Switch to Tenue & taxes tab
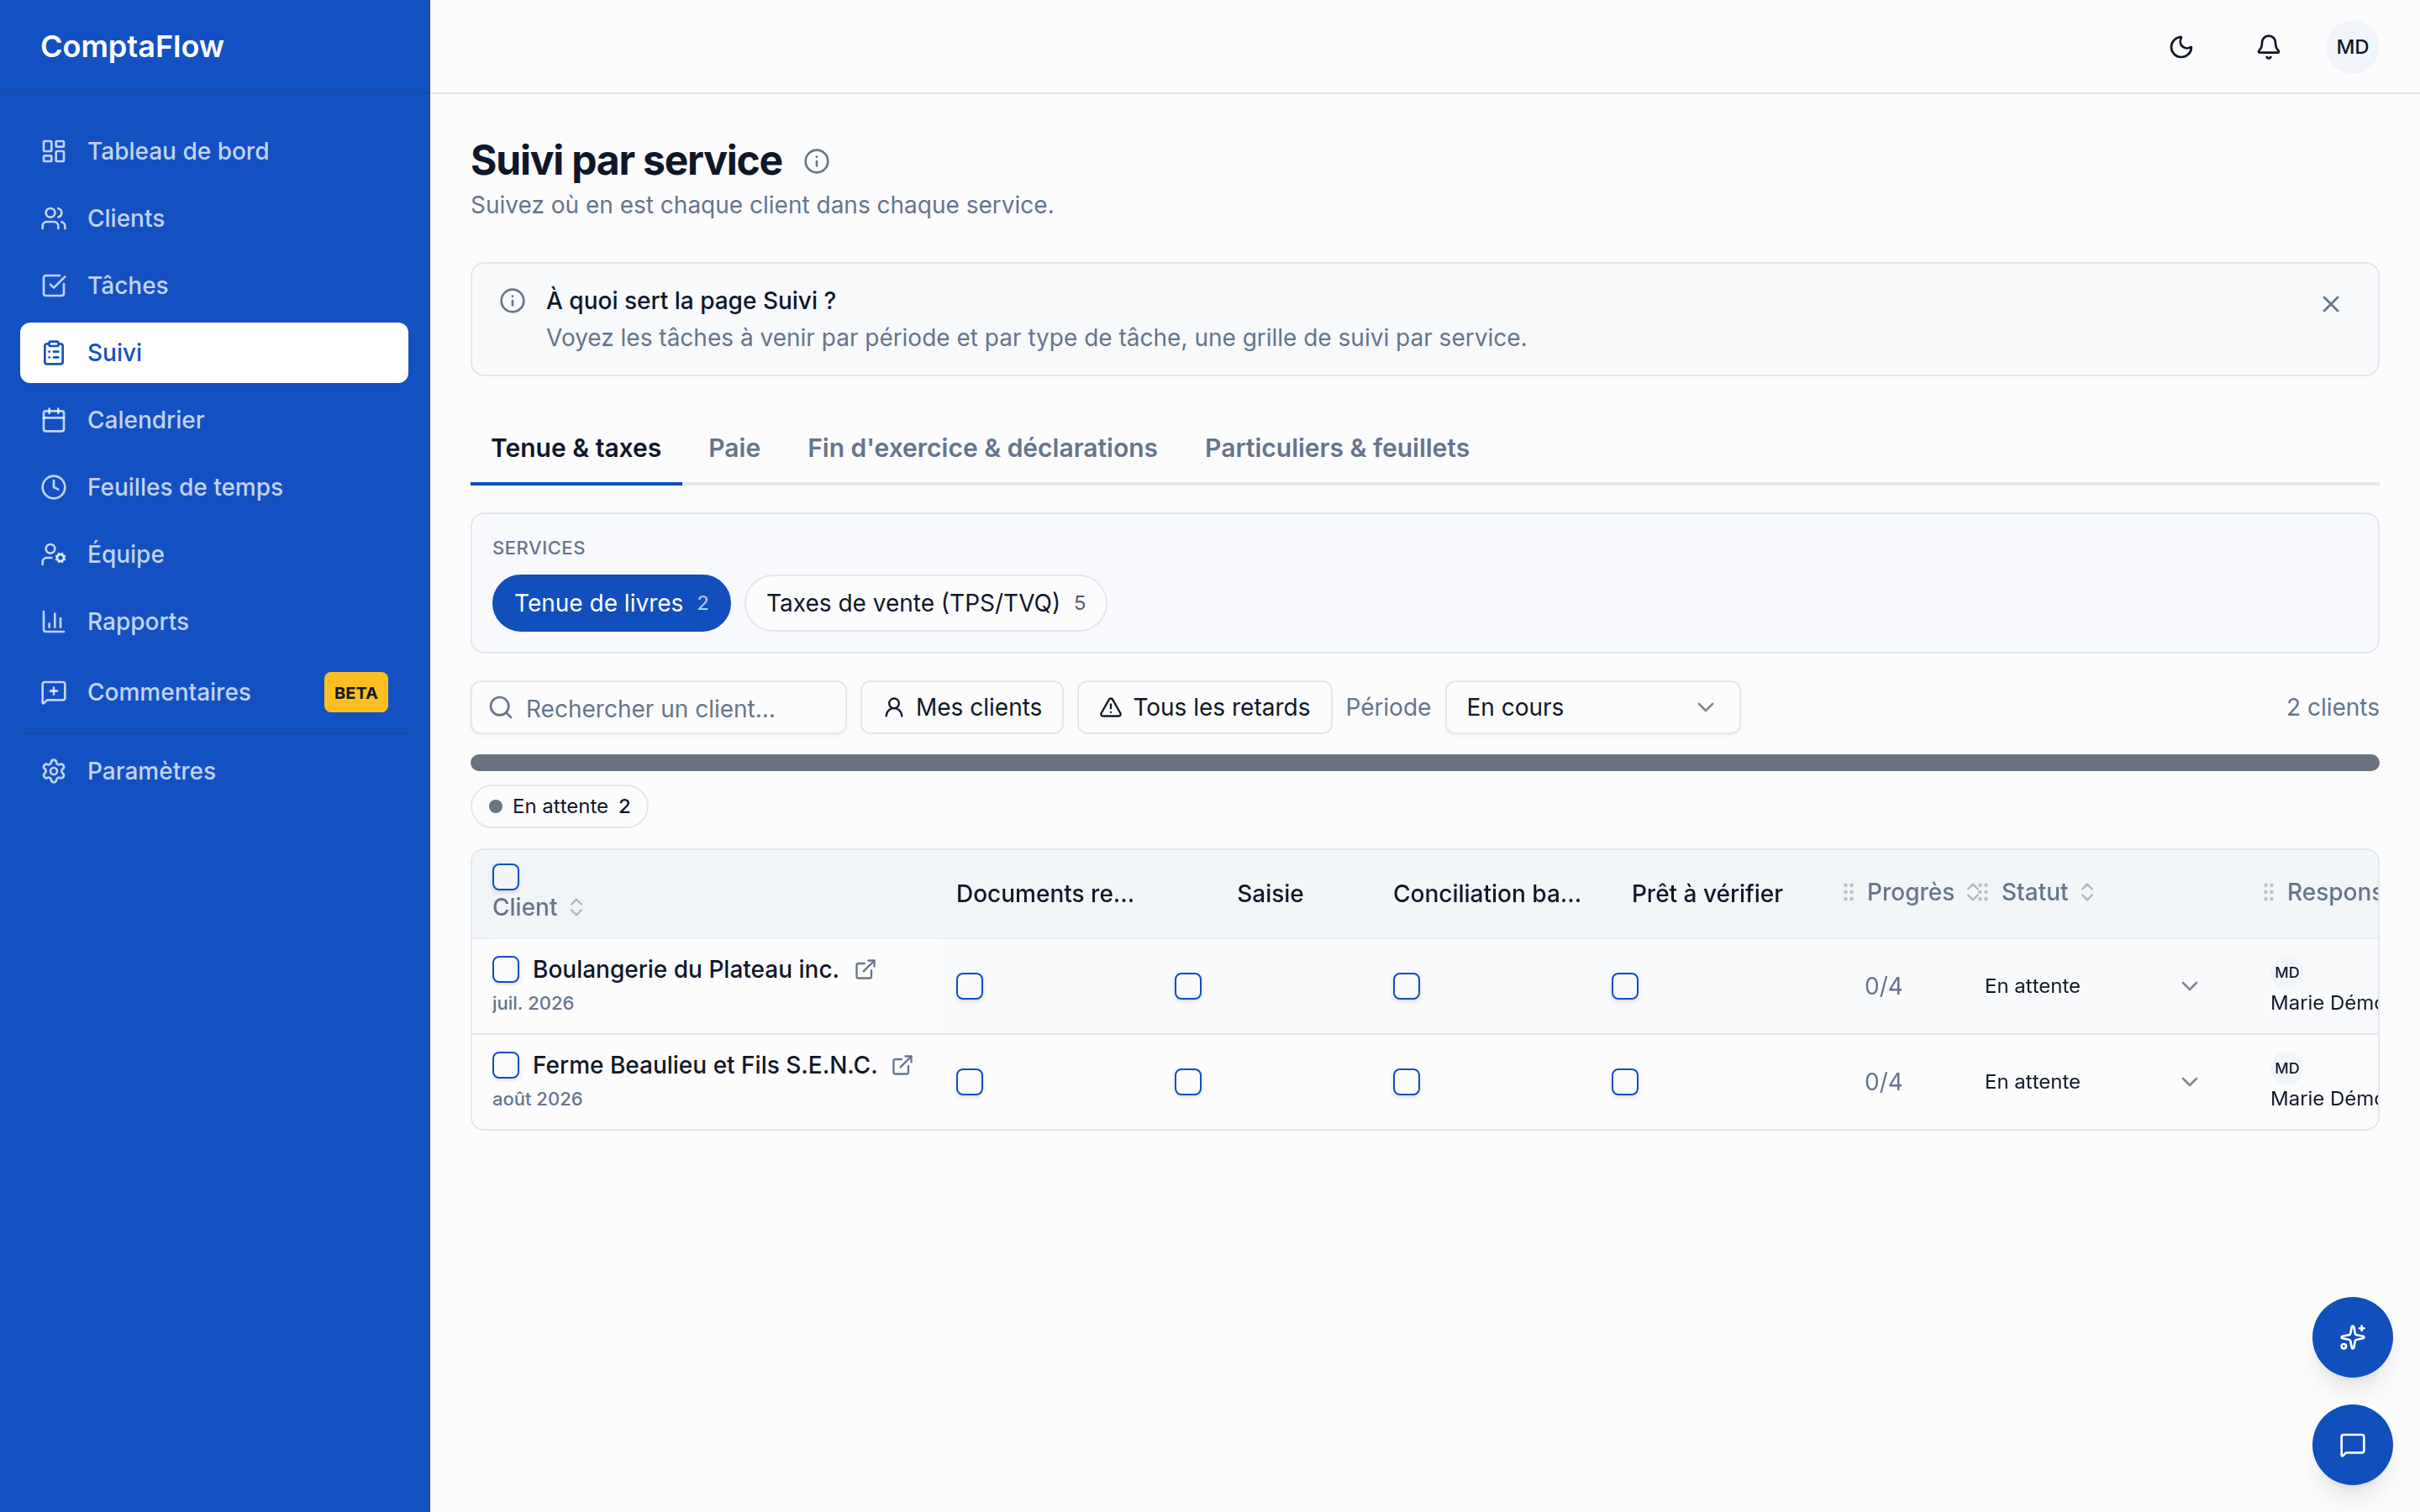This screenshot has width=2420, height=1512. pos(576,448)
